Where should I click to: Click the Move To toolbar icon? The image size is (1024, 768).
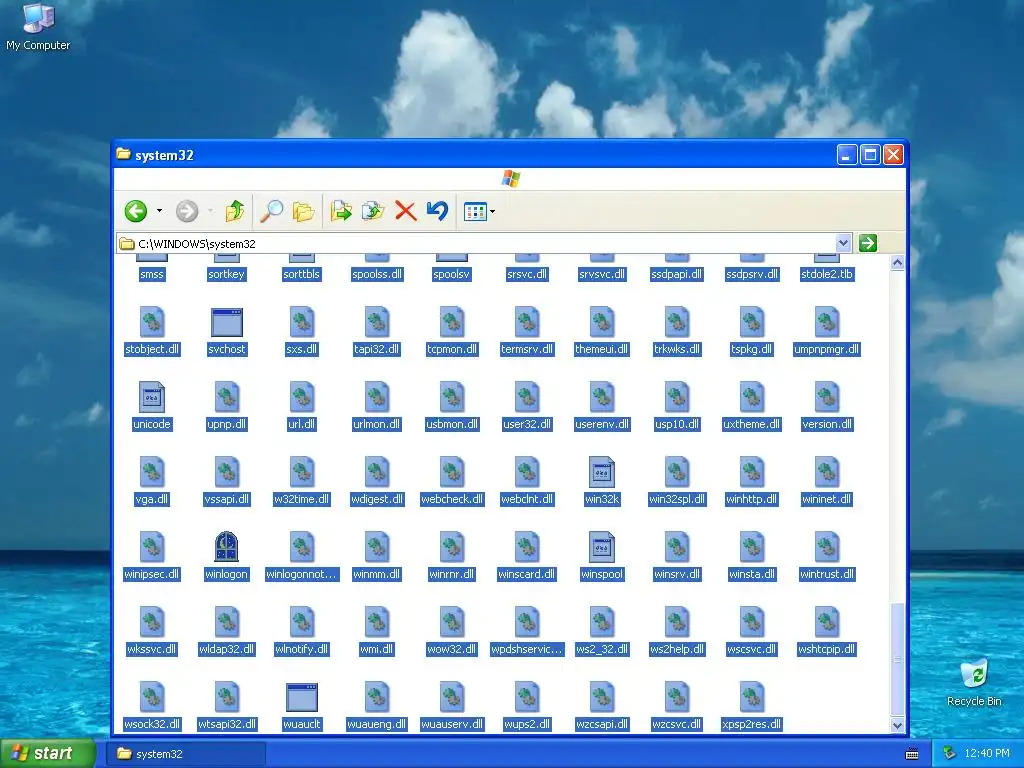341,211
